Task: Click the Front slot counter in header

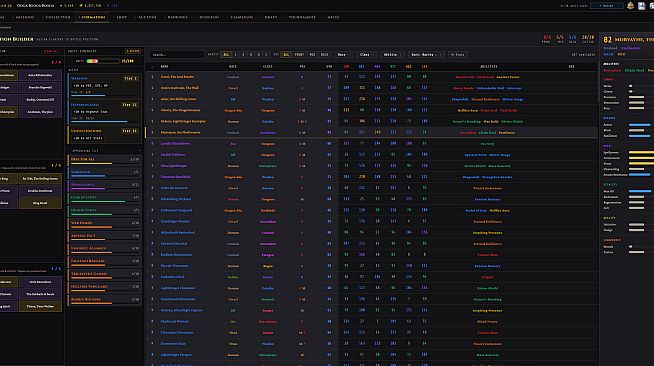Action: pyautogui.click(x=547, y=39)
